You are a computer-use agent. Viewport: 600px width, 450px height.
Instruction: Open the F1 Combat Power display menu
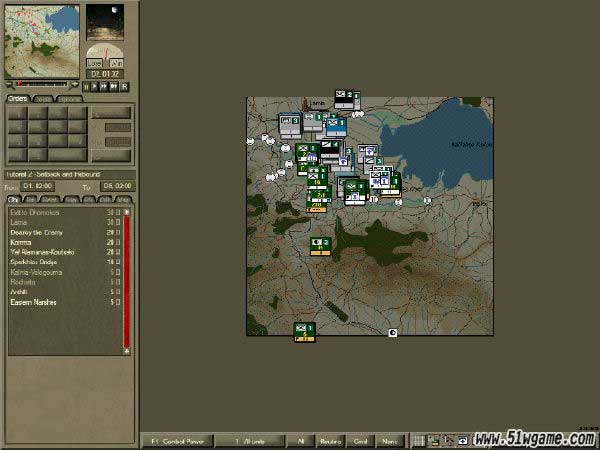178,441
